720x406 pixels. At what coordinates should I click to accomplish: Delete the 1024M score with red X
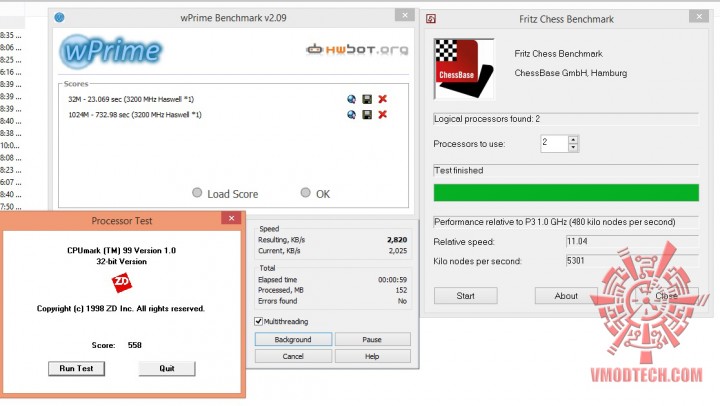(382, 114)
